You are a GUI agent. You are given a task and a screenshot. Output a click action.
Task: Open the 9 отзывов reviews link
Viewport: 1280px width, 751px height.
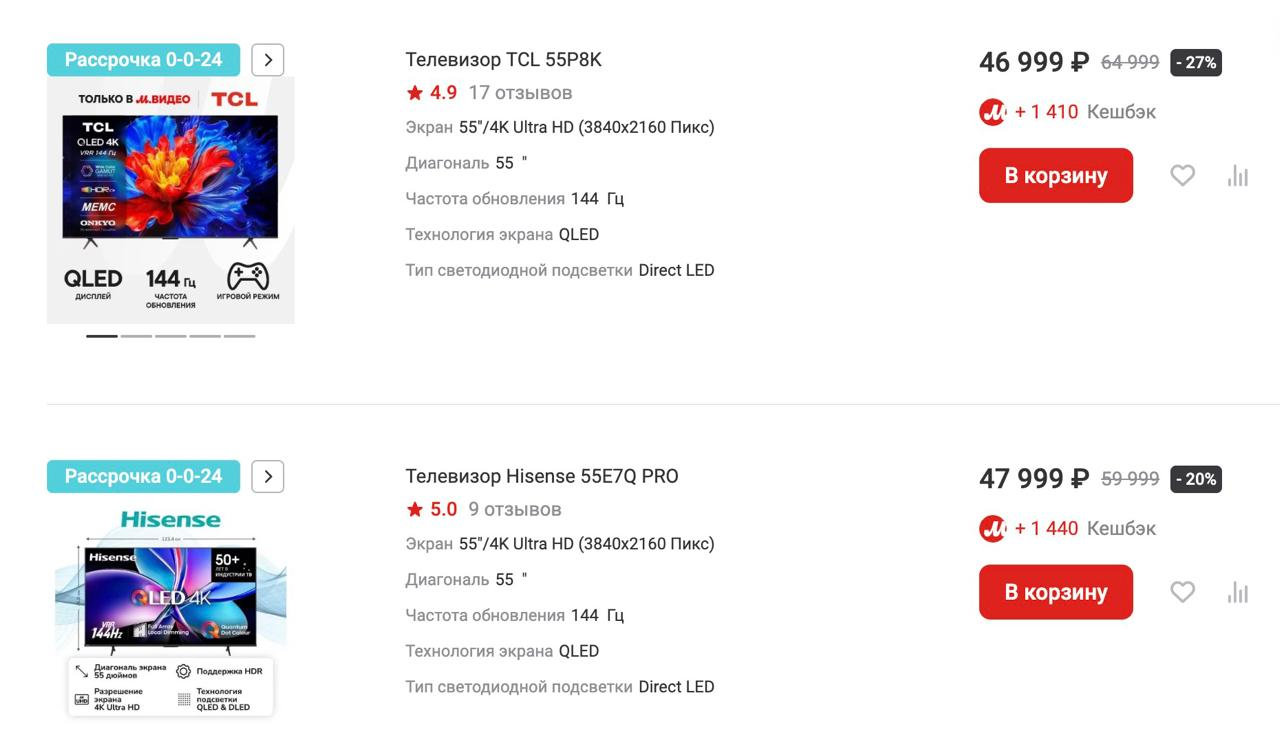[515, 510]
